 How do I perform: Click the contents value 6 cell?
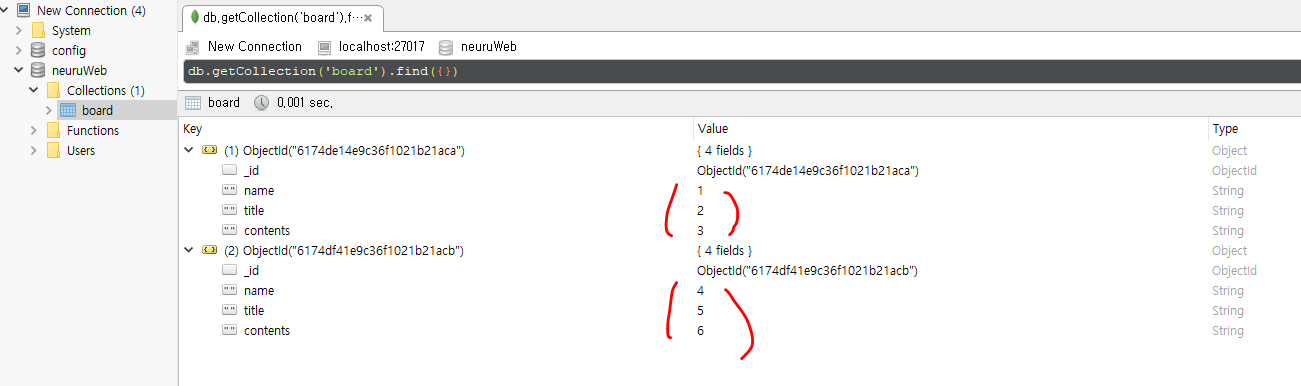(700, 331)
